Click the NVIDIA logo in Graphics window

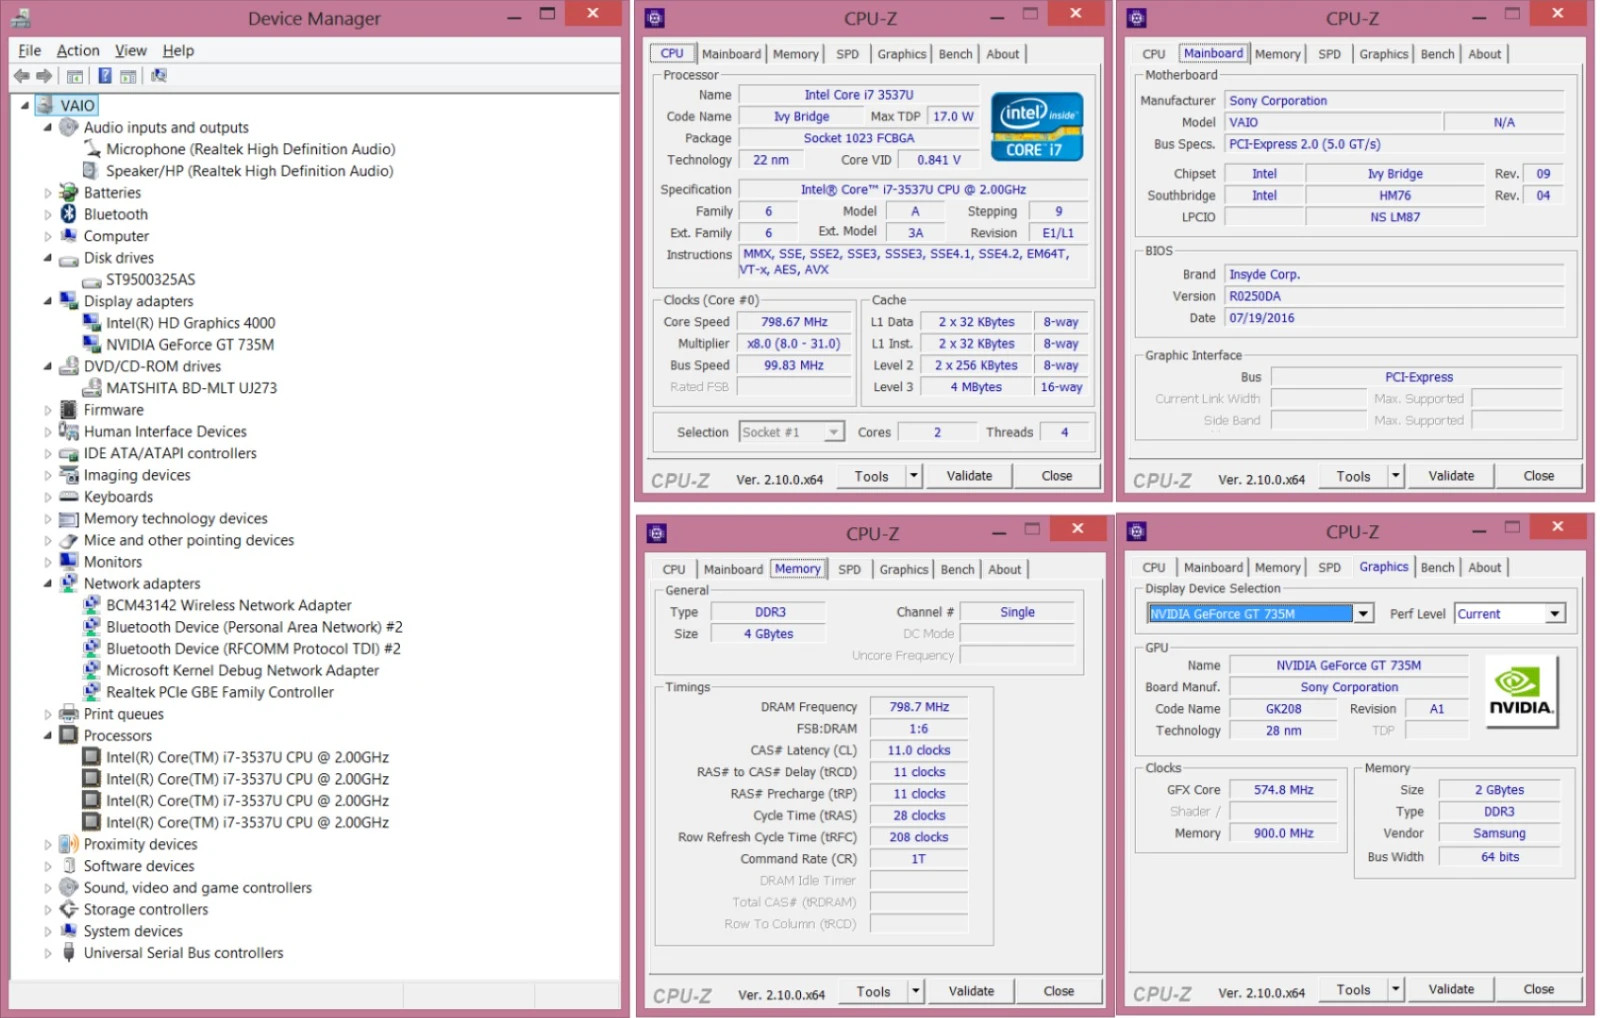pyautogui.click(x=1521, y=690)
